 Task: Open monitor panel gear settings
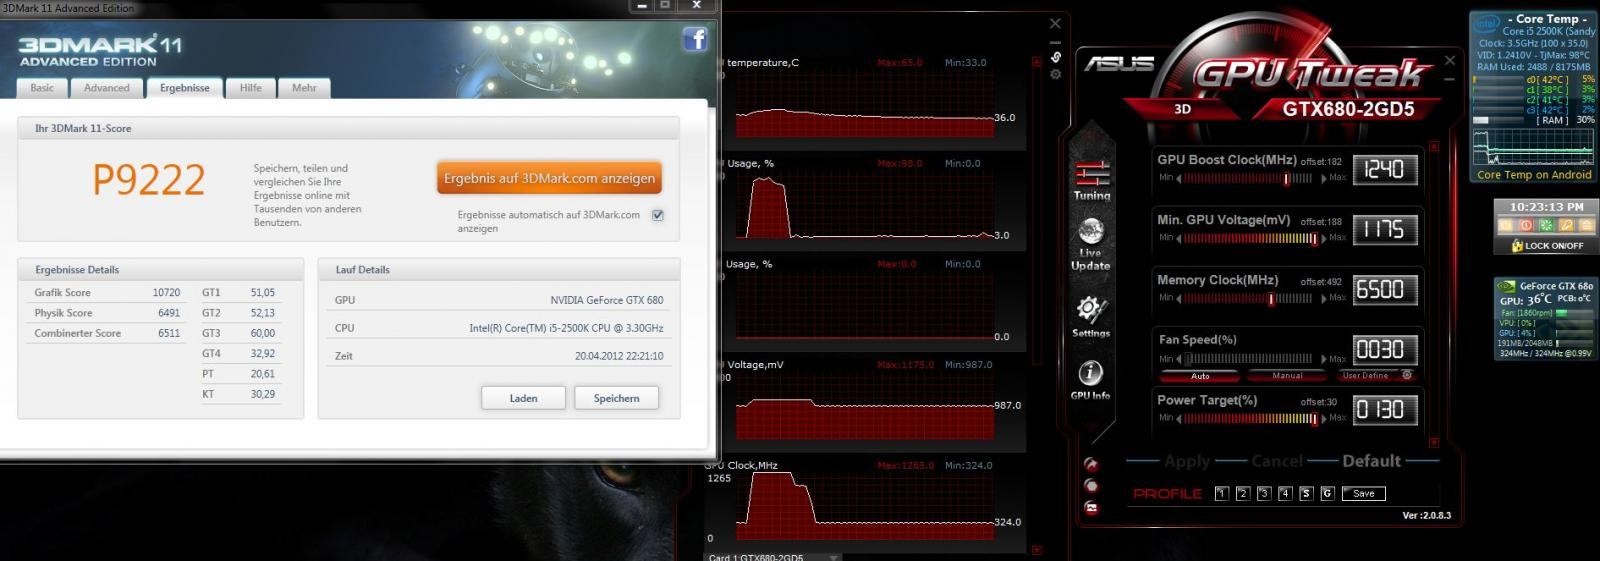click(1055, 74)
